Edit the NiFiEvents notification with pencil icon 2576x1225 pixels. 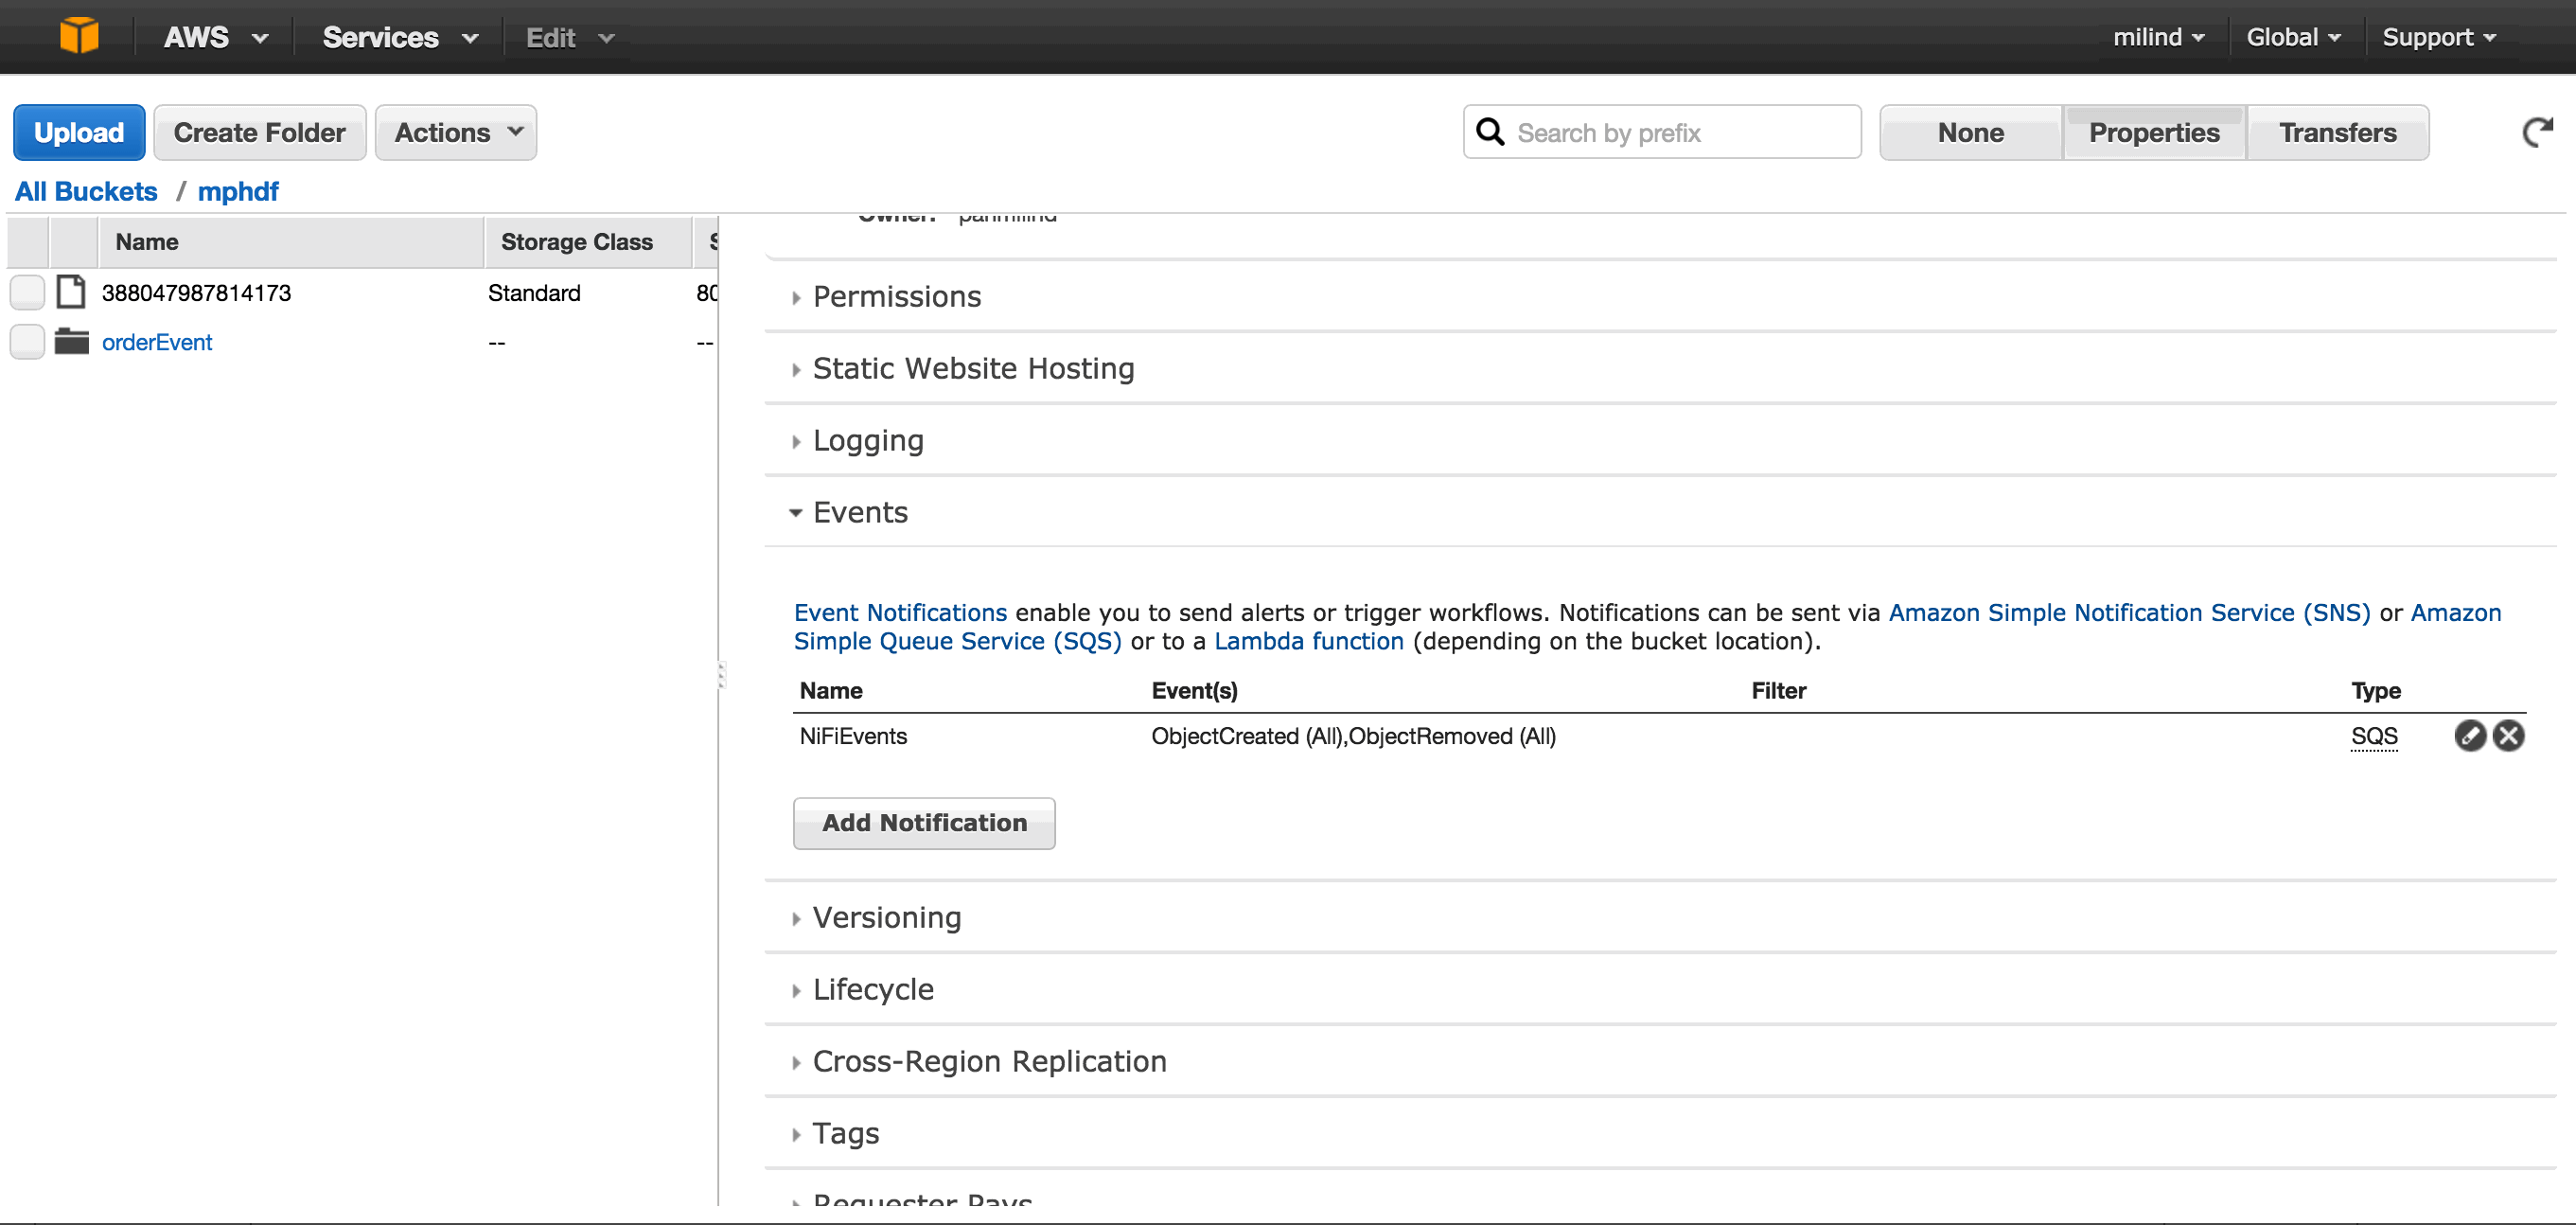coord(2469,736)
